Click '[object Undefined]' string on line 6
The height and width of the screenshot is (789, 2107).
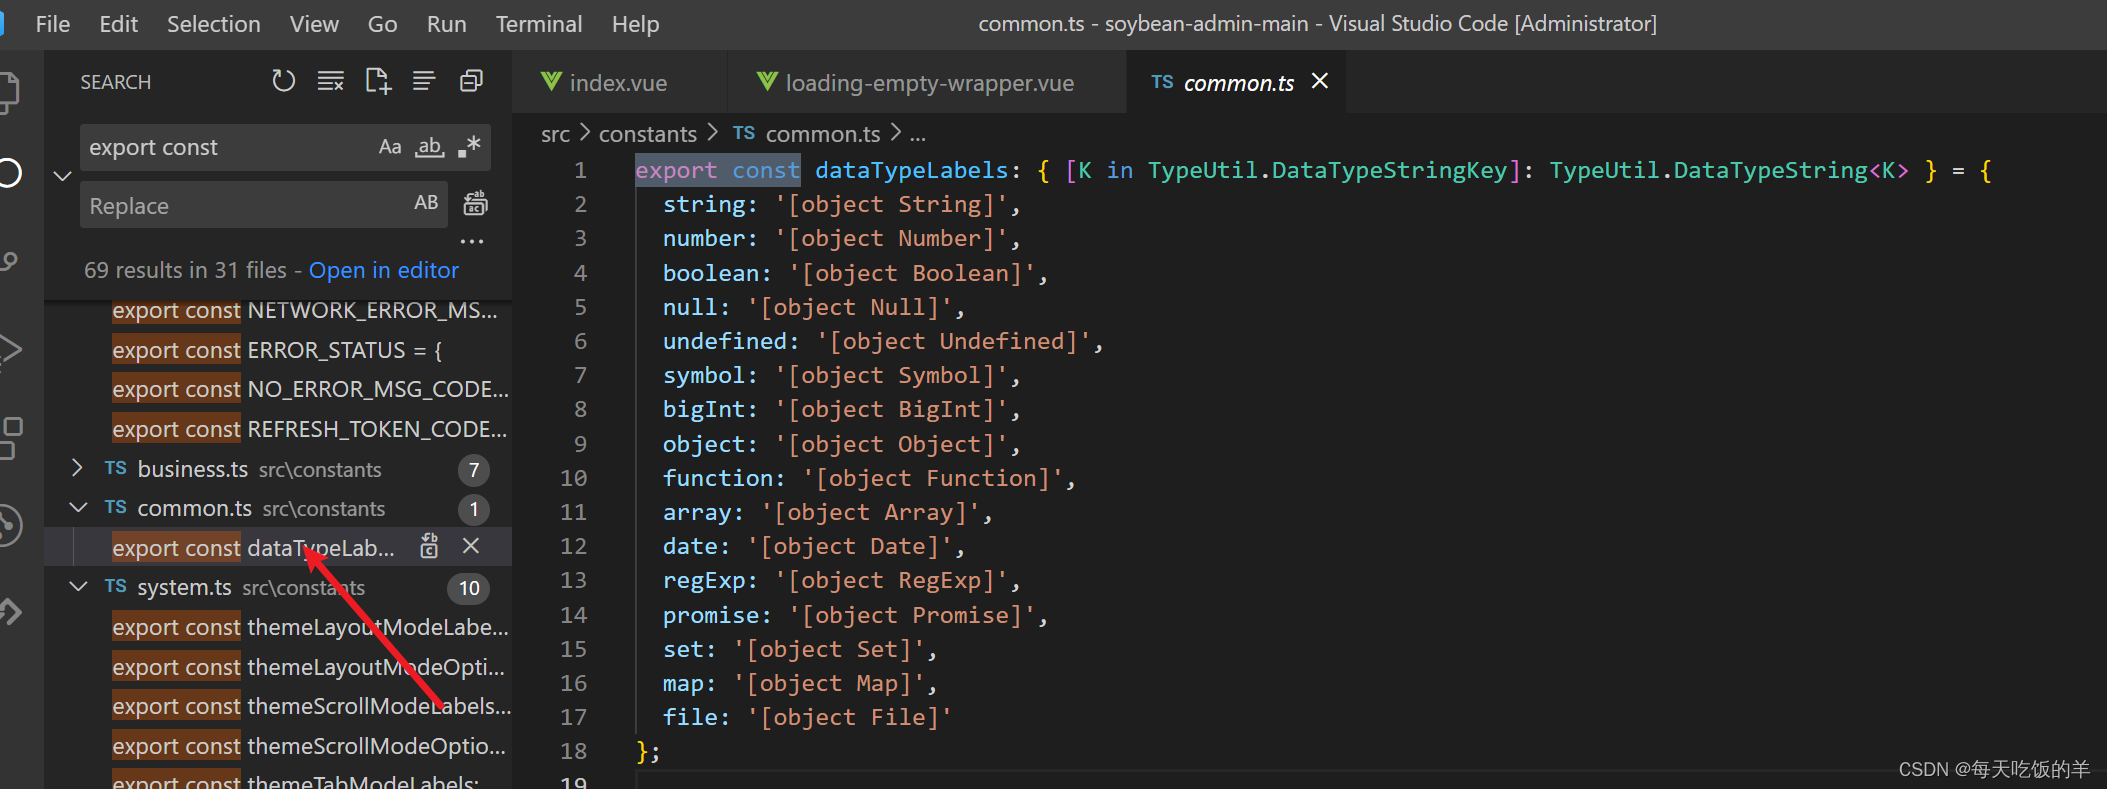pyautogui.click(x=953, y=341)
